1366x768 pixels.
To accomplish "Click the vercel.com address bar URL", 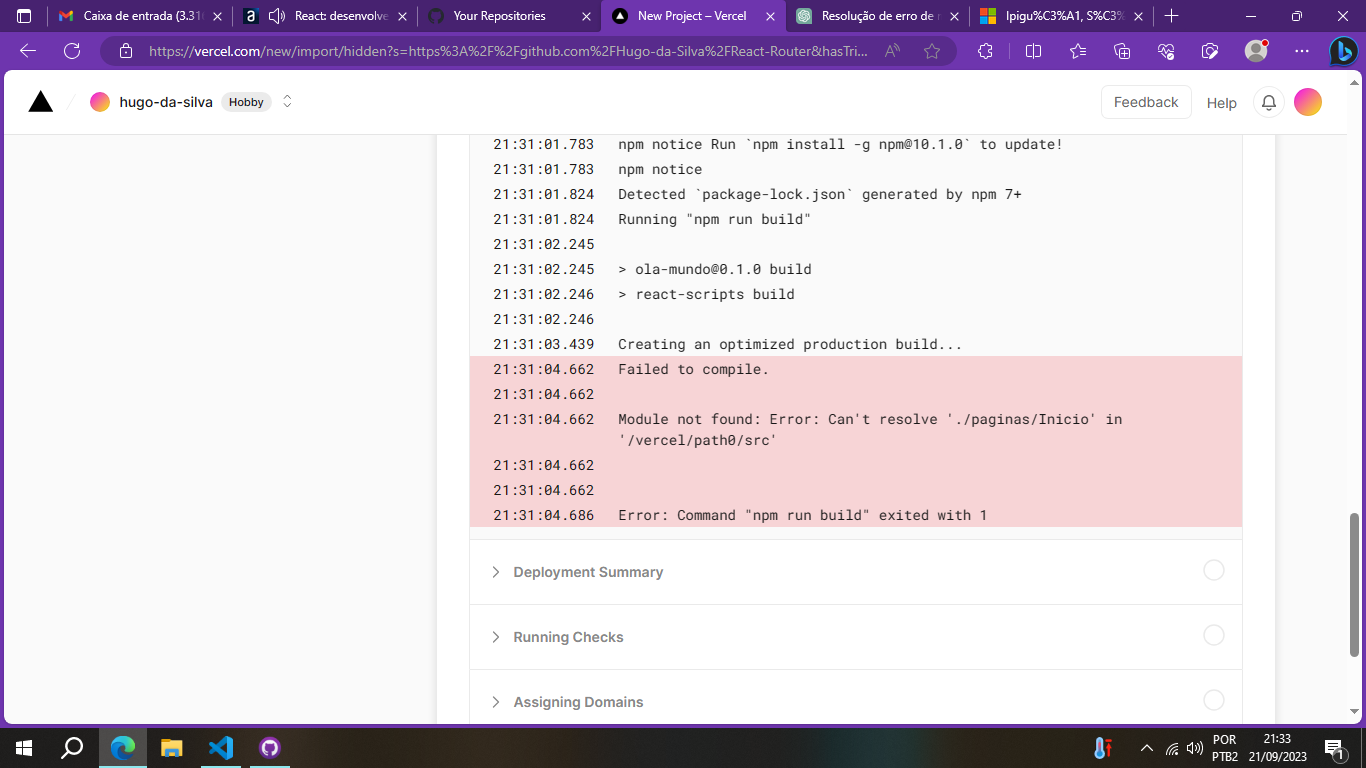I will click(508, 51).
